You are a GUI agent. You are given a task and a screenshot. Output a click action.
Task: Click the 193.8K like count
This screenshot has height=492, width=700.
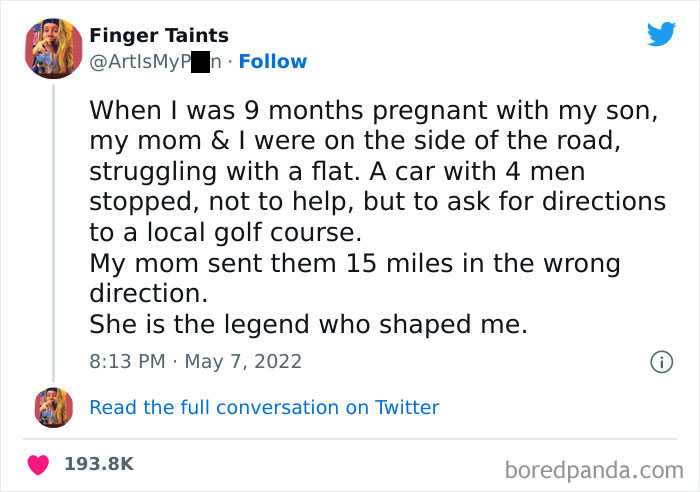[x=98, y=464]
